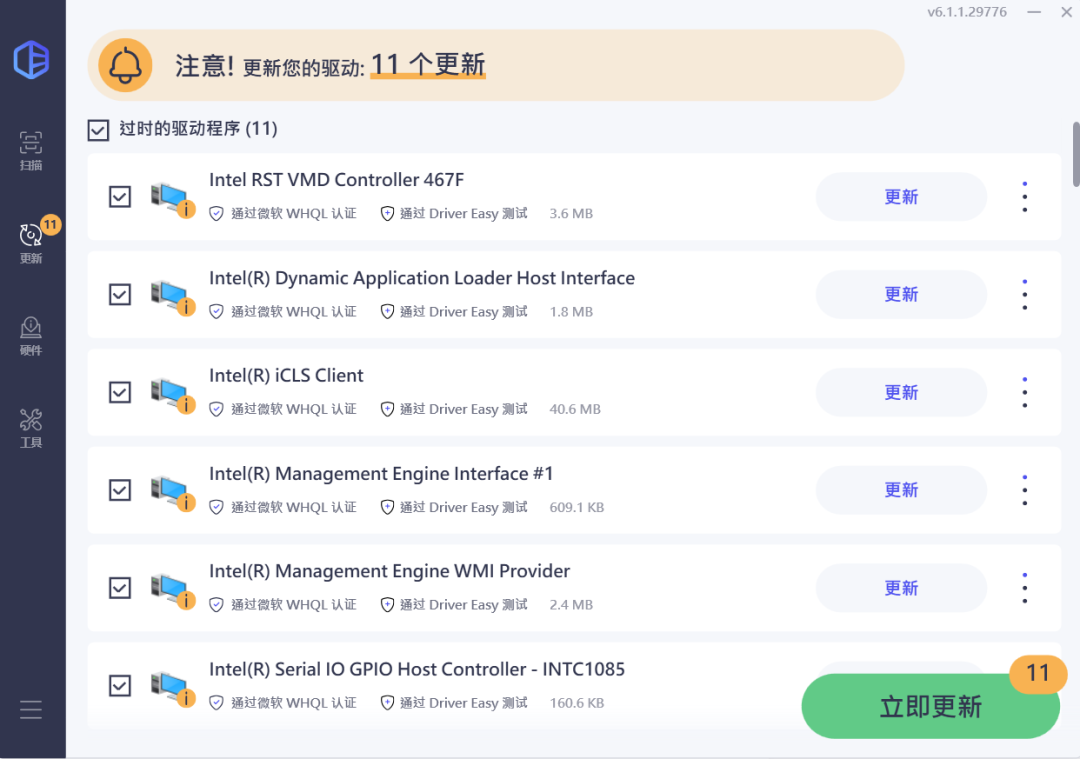Select 'Intel(R) Management Engine WMI Provider' title
This screenshot has height=759, width=1080.
tap(389, 571)
